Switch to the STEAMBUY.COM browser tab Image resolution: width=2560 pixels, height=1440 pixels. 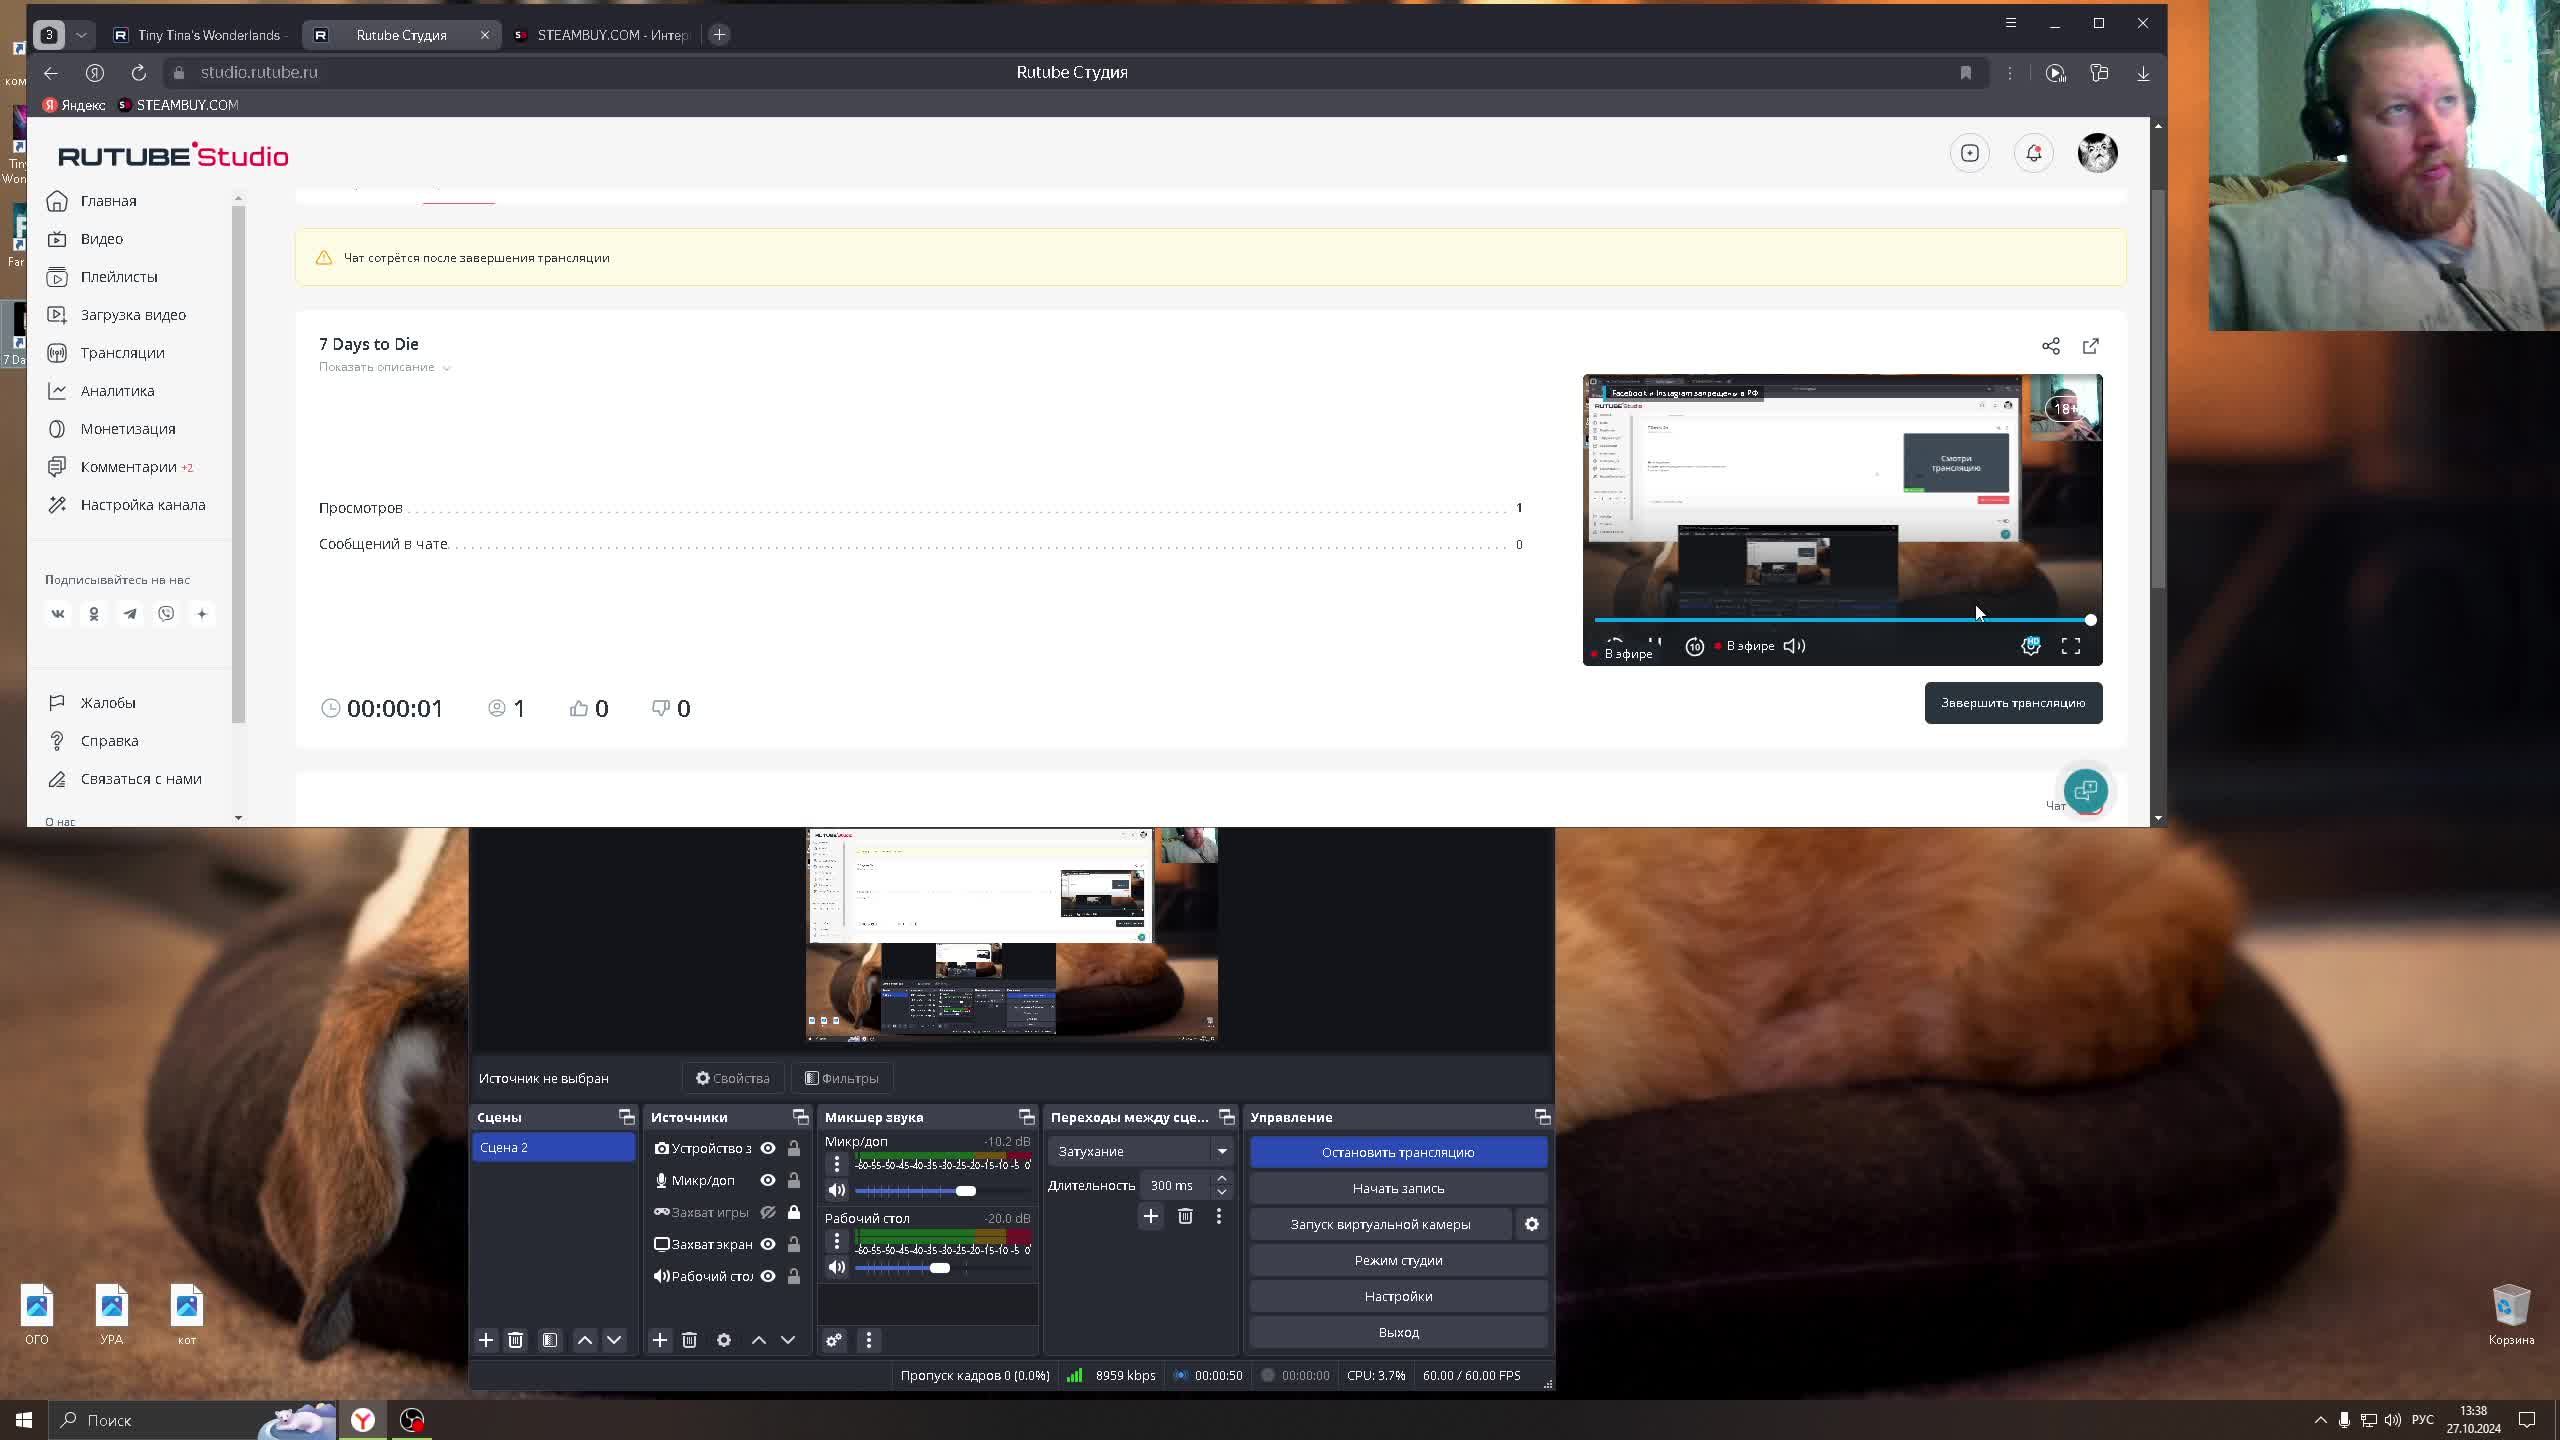[605, 35]
